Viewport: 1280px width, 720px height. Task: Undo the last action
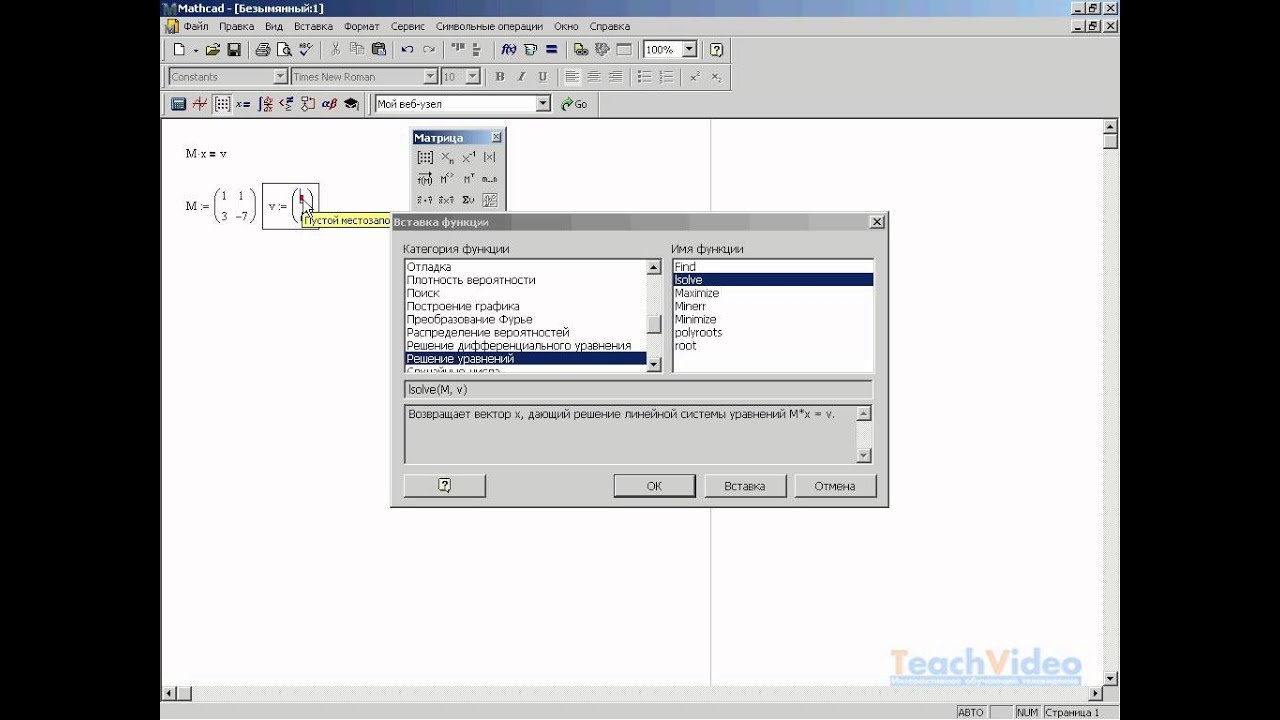407,49
